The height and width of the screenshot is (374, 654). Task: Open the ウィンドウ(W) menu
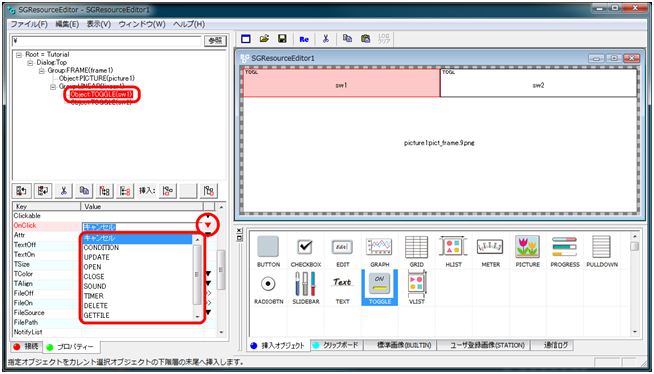click(x=142, y=24)
